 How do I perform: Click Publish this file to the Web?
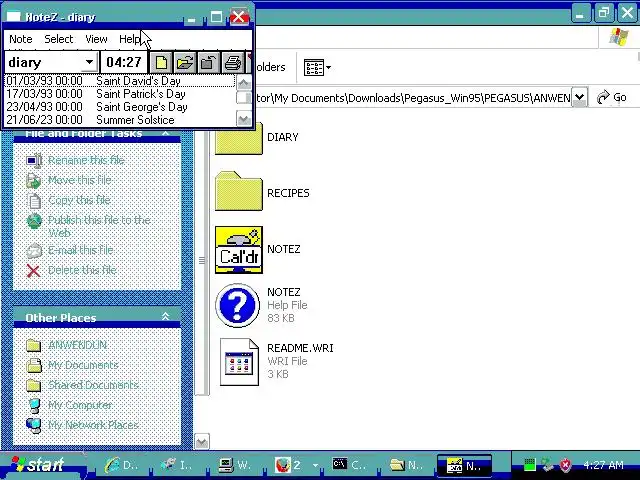(x=99, y=226)
